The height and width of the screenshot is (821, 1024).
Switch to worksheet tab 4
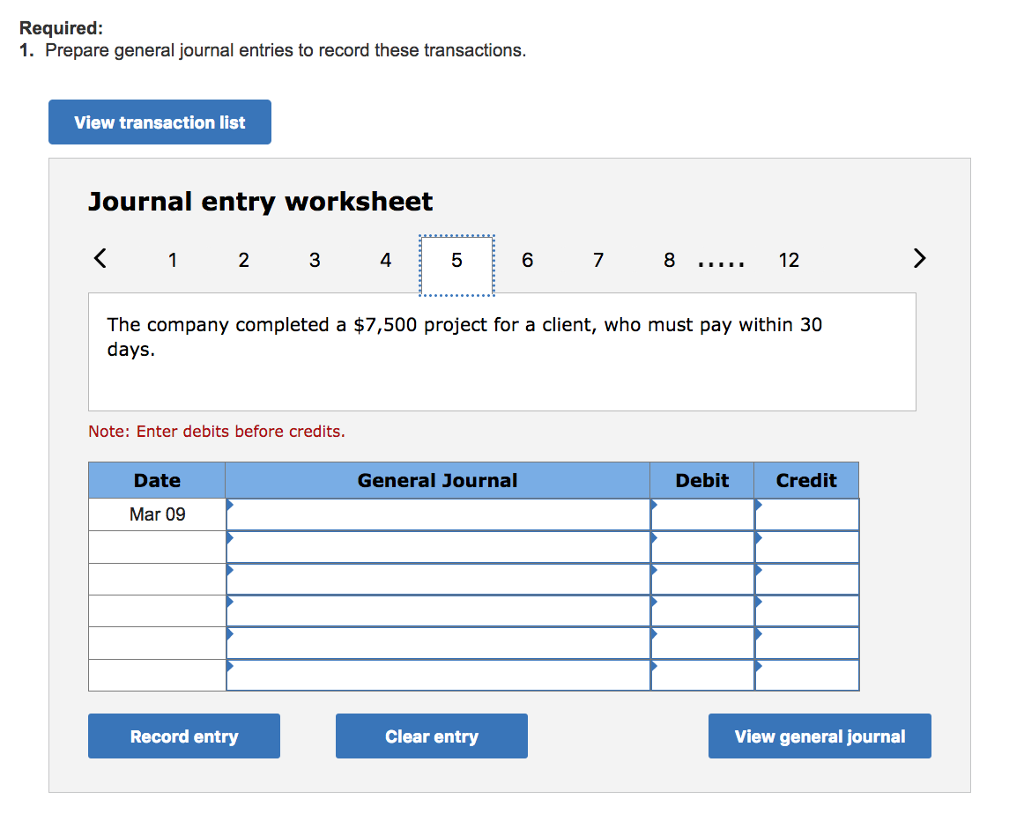(x=386, y=260)
